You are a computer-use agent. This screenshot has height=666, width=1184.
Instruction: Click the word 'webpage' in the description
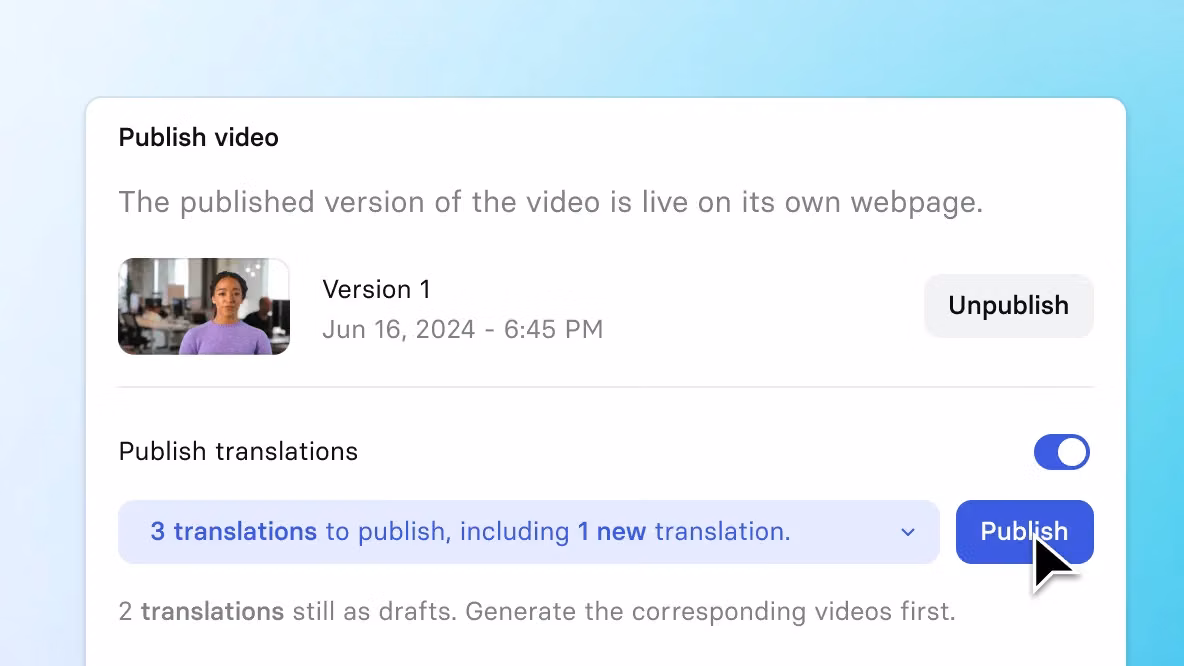click(915, 203)
